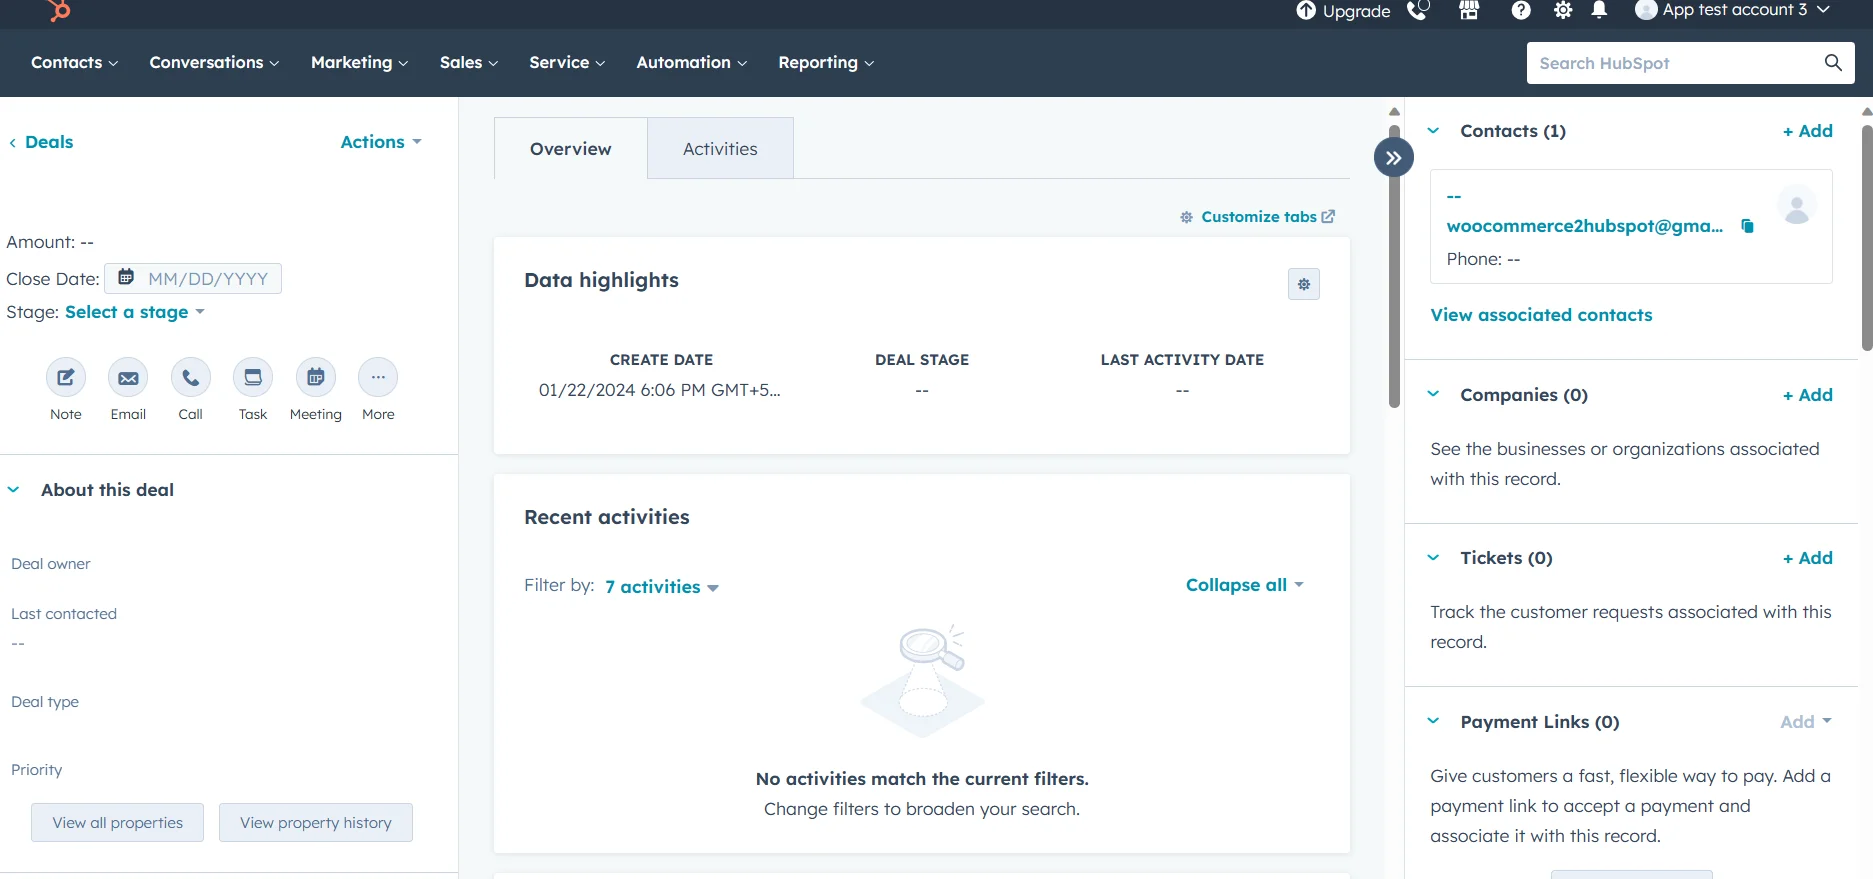1873x879 pixels.
Task: Open the Reporting navigation menu
Action: pyautogui.click(x=826, y=62)
